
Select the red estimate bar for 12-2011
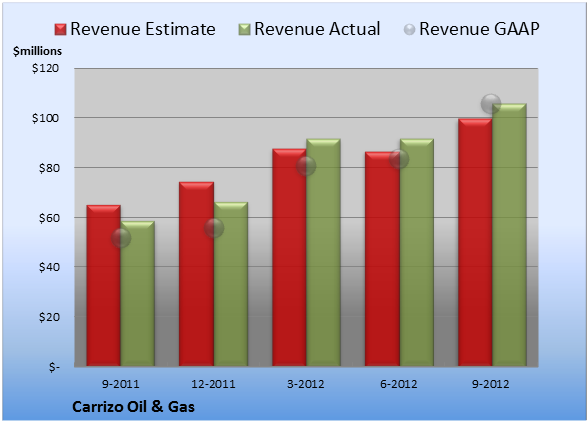[x=196, y=274]
